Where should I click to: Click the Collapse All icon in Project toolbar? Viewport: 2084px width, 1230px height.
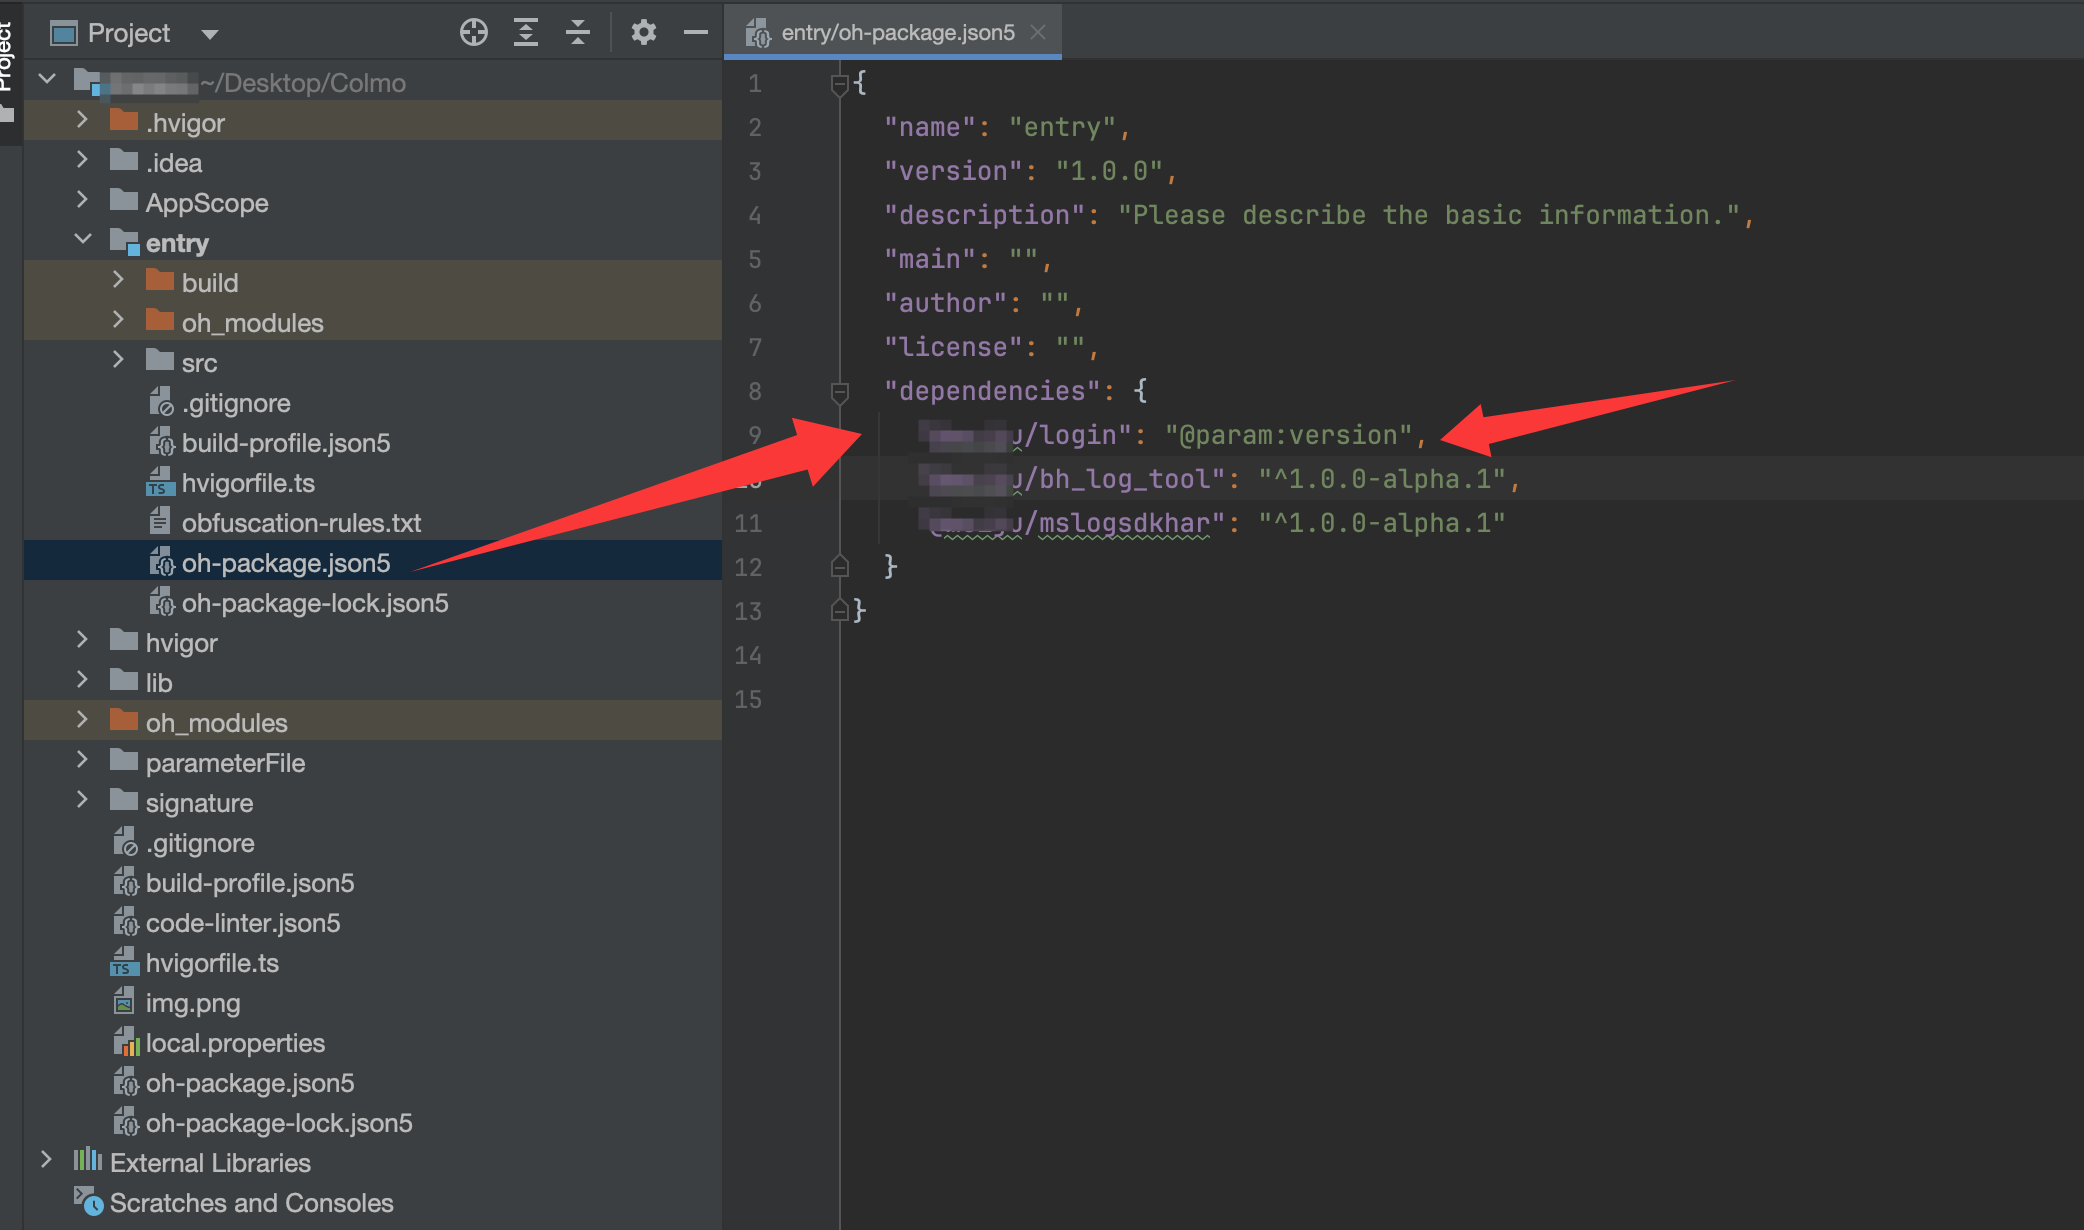pos(578,33)
